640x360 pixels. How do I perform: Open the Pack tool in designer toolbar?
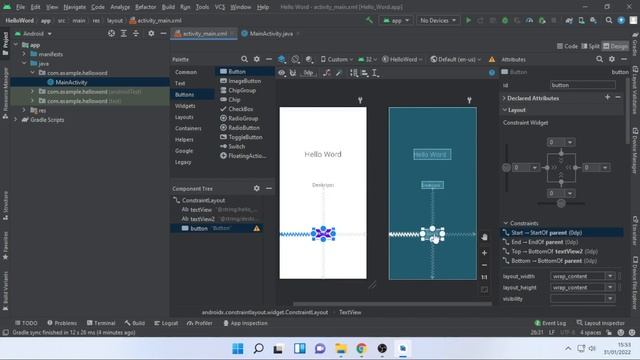click(x=354, y=73)
